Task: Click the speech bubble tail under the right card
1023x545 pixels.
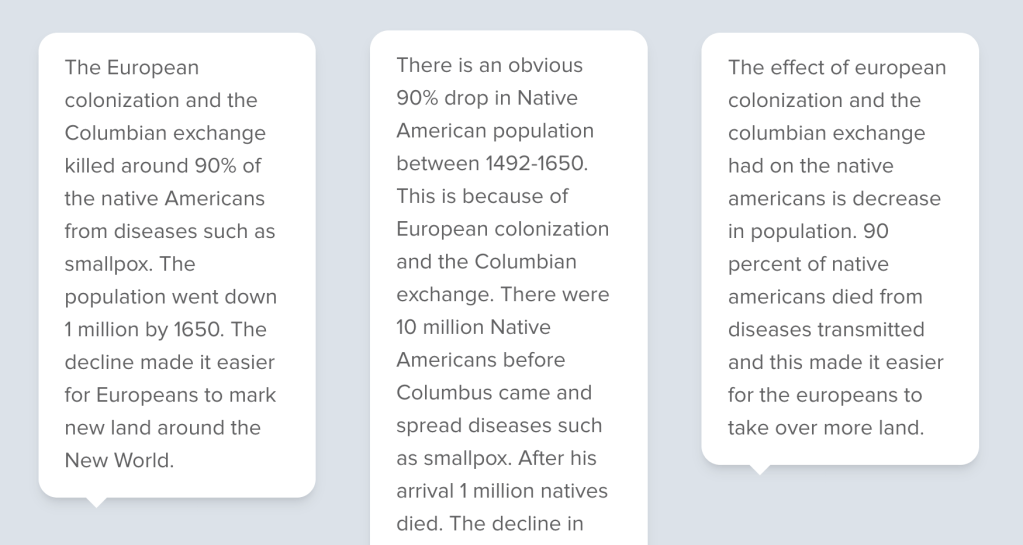Action: point(760,469)
